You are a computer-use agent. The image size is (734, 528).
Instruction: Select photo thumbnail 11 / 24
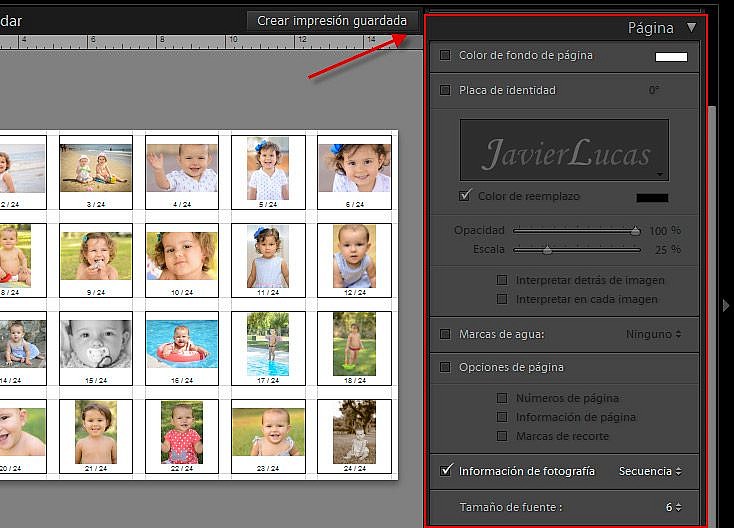268,260
